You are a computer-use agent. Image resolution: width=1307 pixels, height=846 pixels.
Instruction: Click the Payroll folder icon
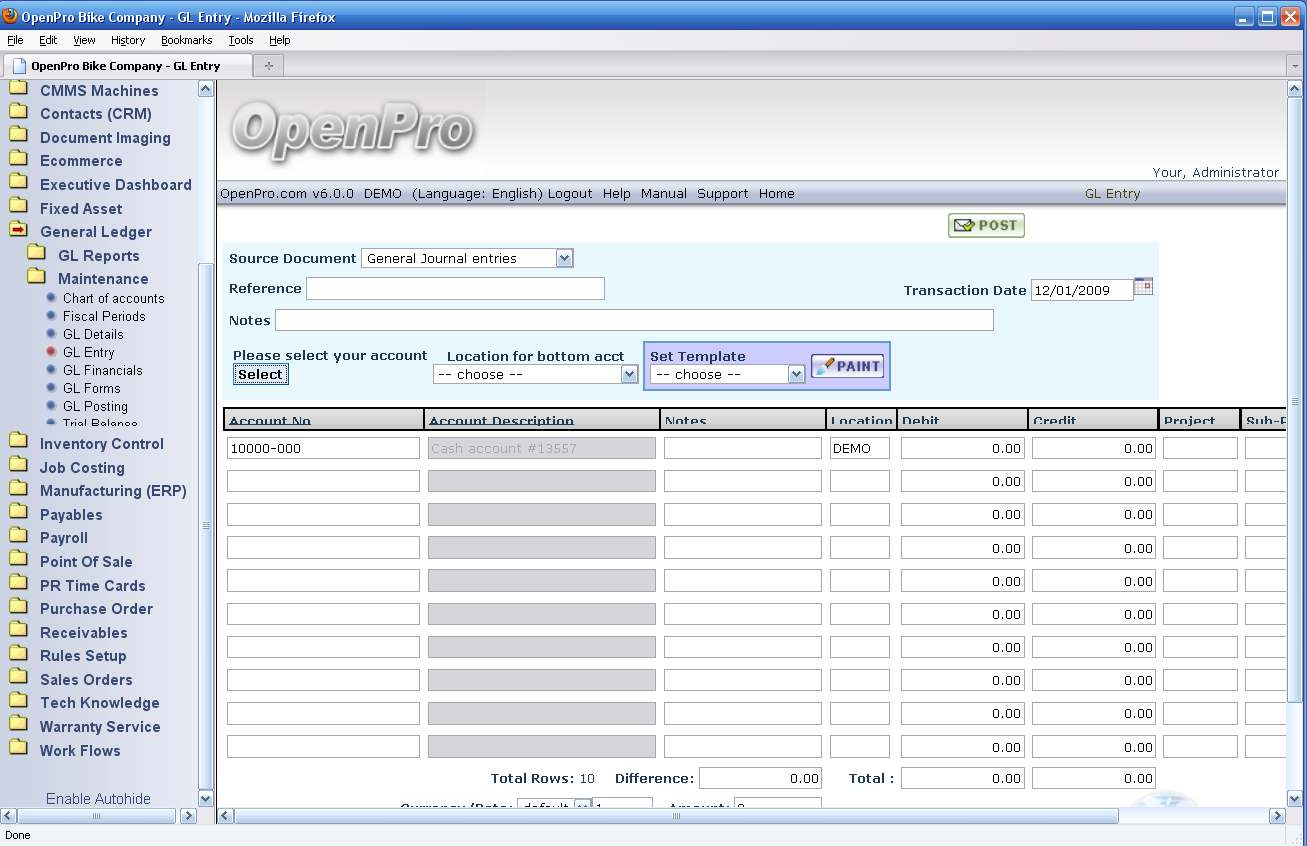(18, 537)
